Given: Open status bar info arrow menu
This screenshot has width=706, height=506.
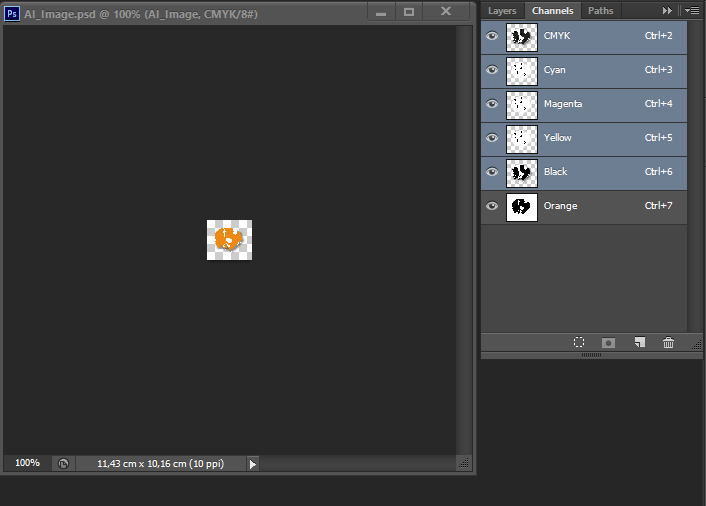Looking at the screenshot, I should (x=253, y=464).
